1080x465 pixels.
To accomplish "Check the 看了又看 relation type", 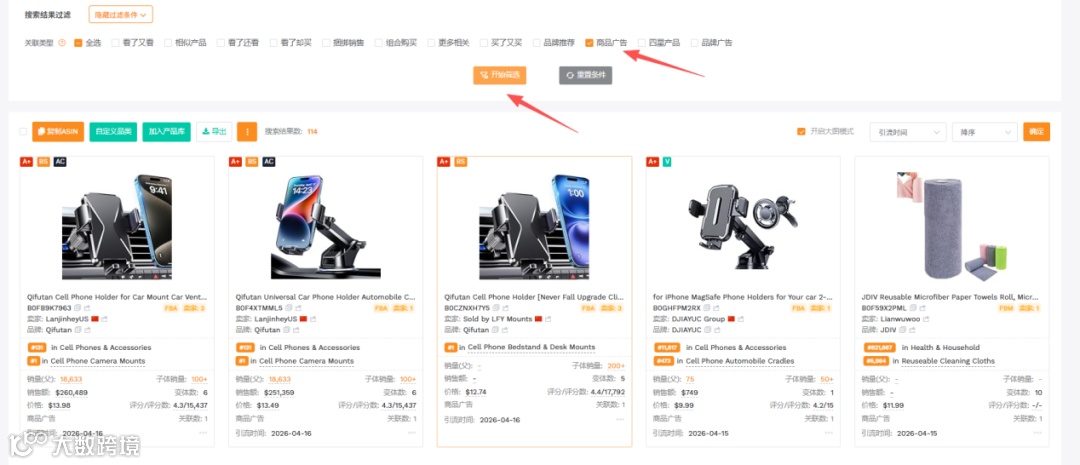I will [x=115, y=43].
